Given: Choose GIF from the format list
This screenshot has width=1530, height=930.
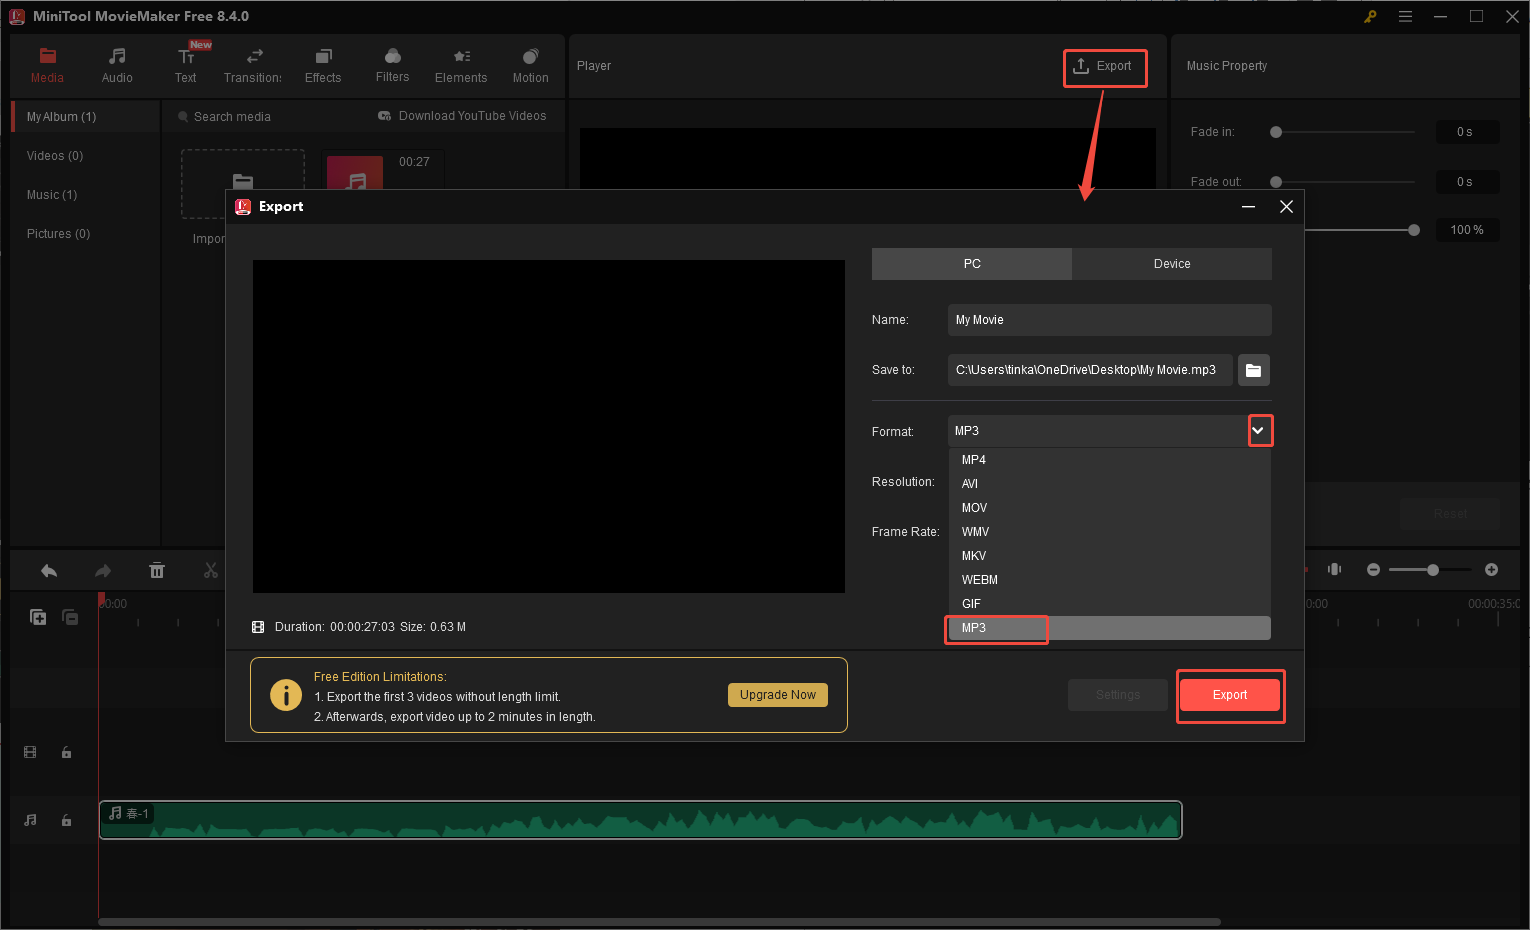Looking at the screenshot, I should 971,603.
